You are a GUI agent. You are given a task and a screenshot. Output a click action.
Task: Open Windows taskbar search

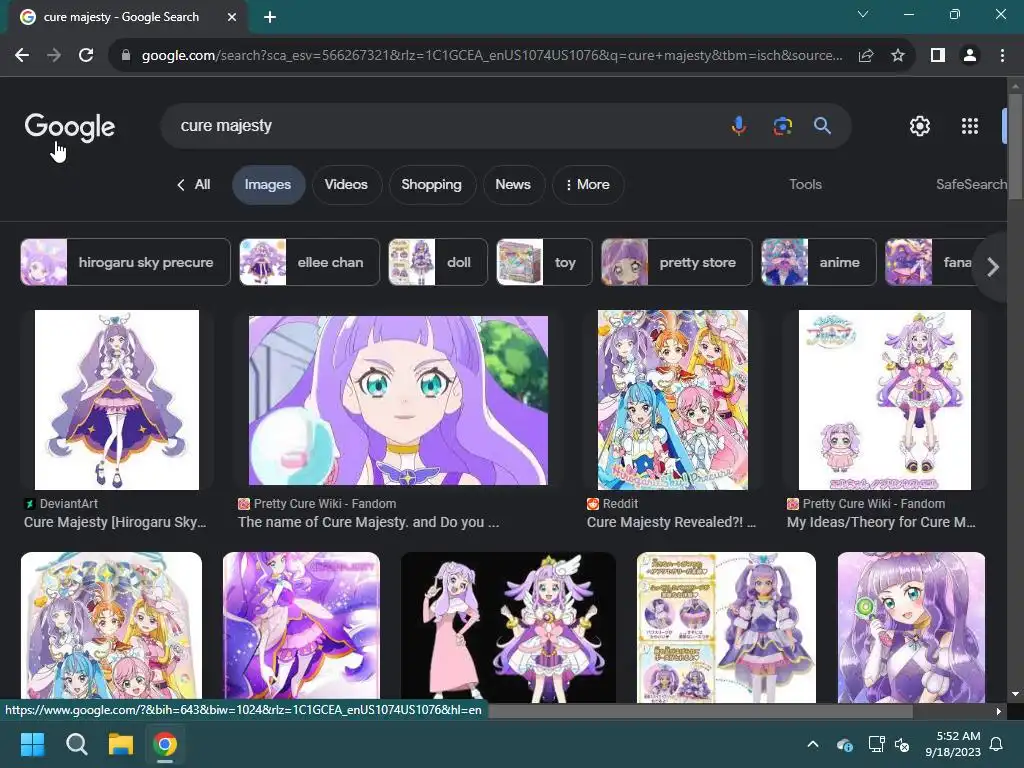click(77, 744)
